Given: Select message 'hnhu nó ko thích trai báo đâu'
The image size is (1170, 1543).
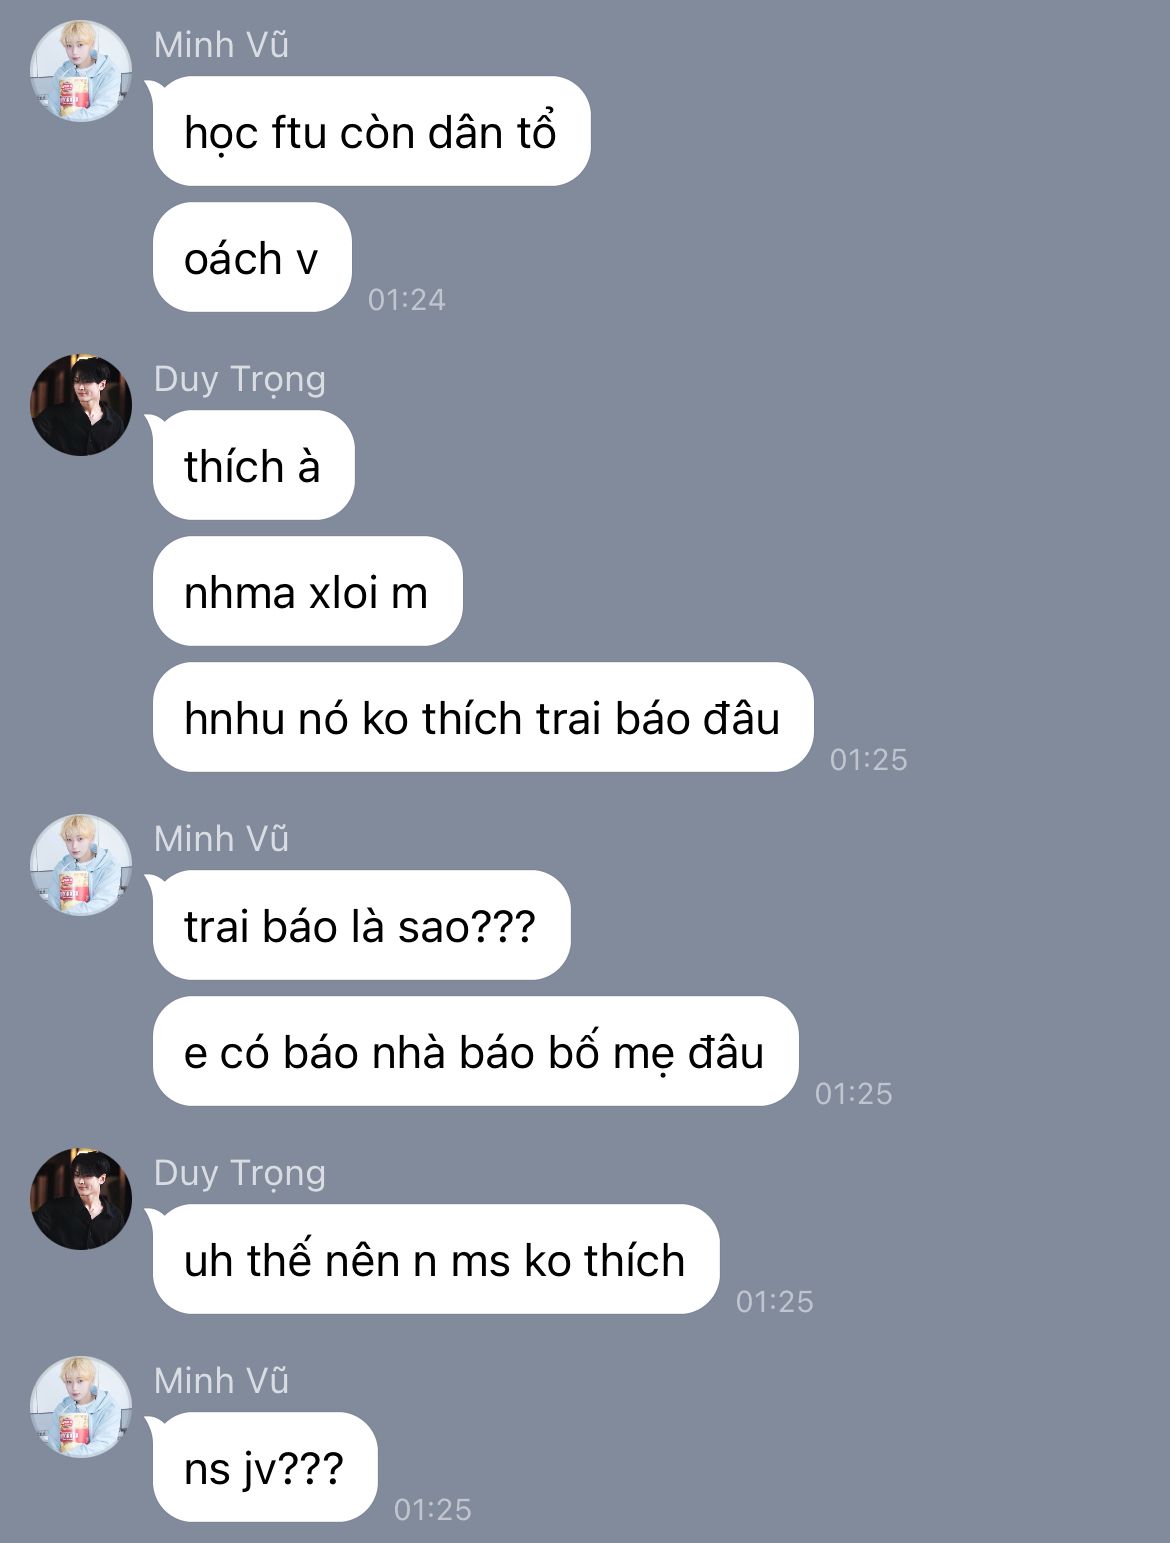Looking at the screenshot, I should pyautogui.click(x=483, y=717).
